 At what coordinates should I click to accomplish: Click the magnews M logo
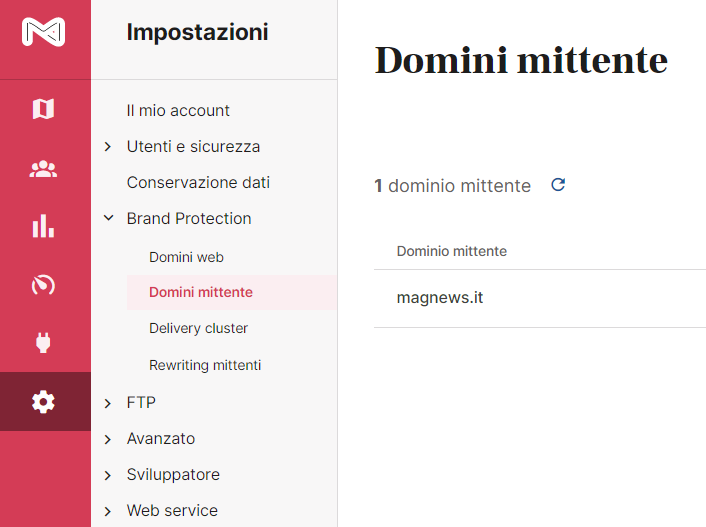click(43, 32)
